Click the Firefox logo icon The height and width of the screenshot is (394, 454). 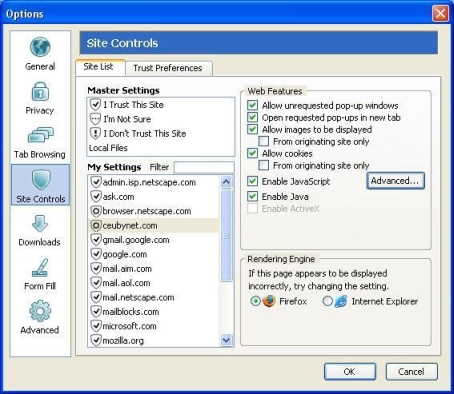click(x=269, y=301)
